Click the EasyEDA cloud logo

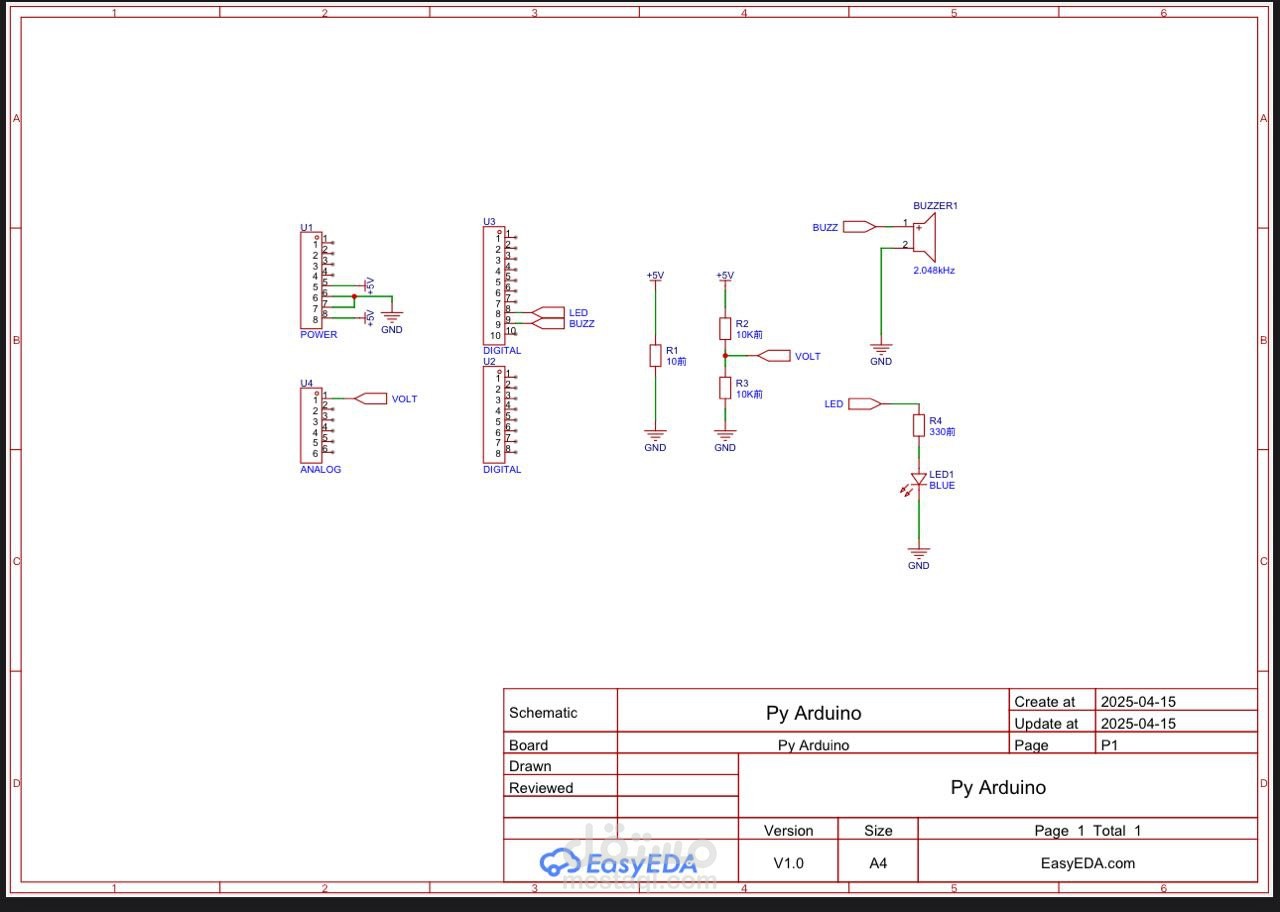pos(559,862)
